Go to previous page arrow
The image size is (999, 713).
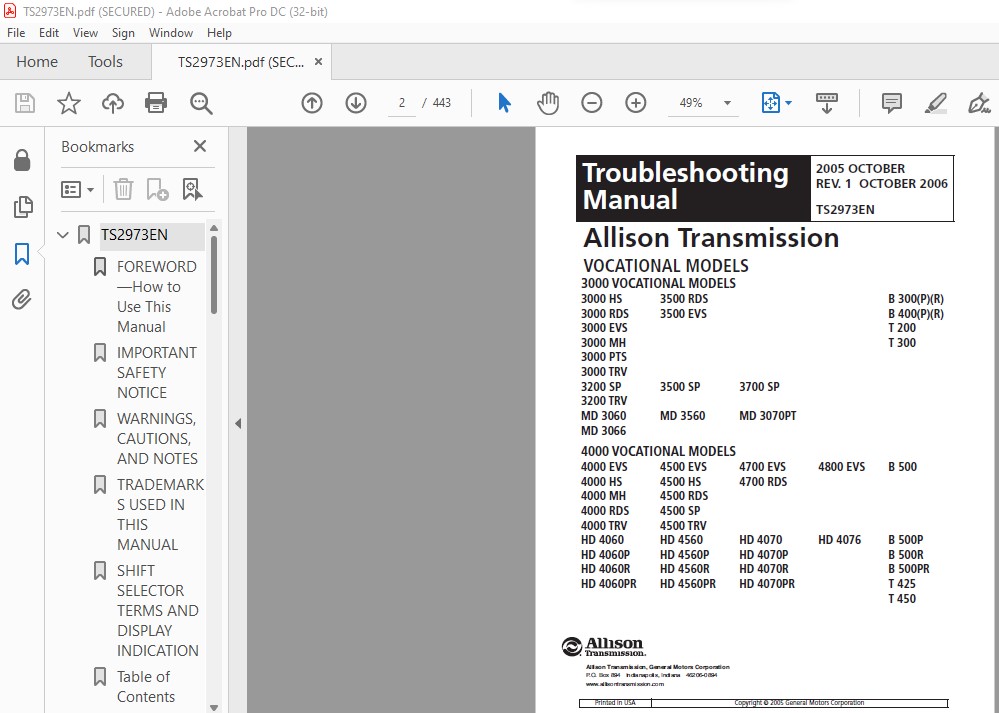tap(312, 103)
